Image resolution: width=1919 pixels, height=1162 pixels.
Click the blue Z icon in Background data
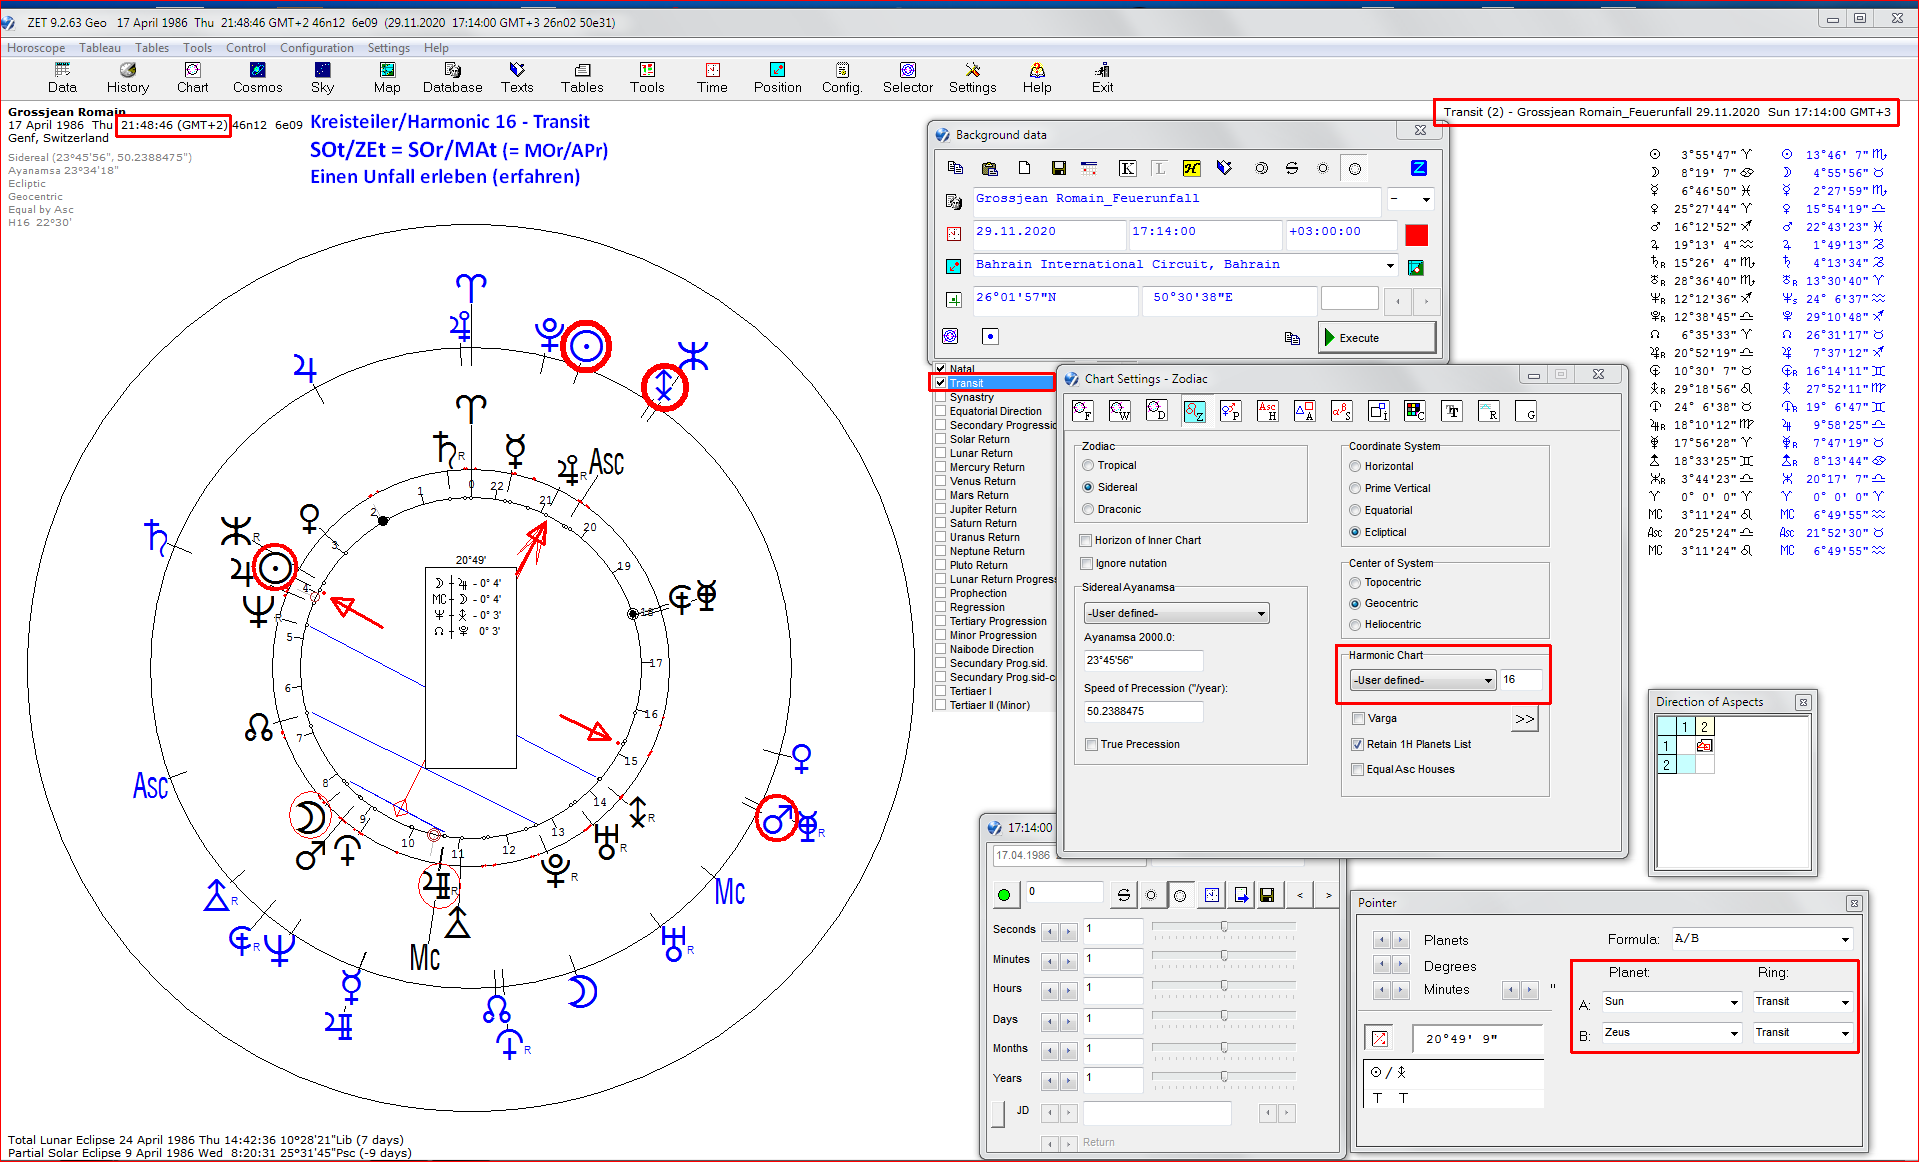point(1418,168)
